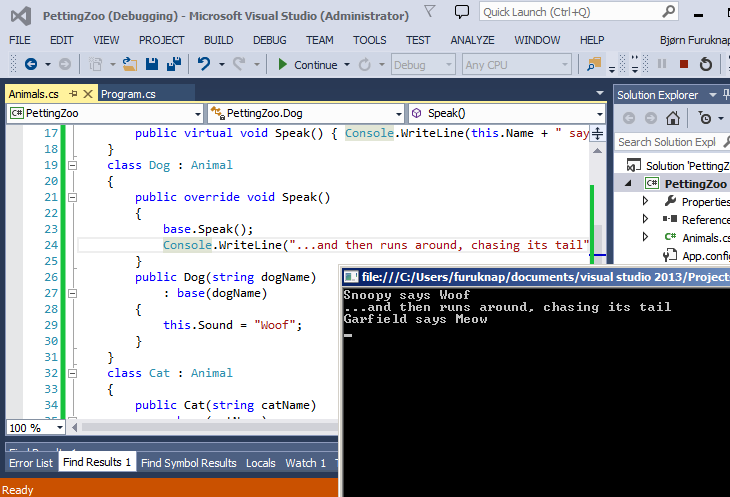Open the BUILD menu

218,40
